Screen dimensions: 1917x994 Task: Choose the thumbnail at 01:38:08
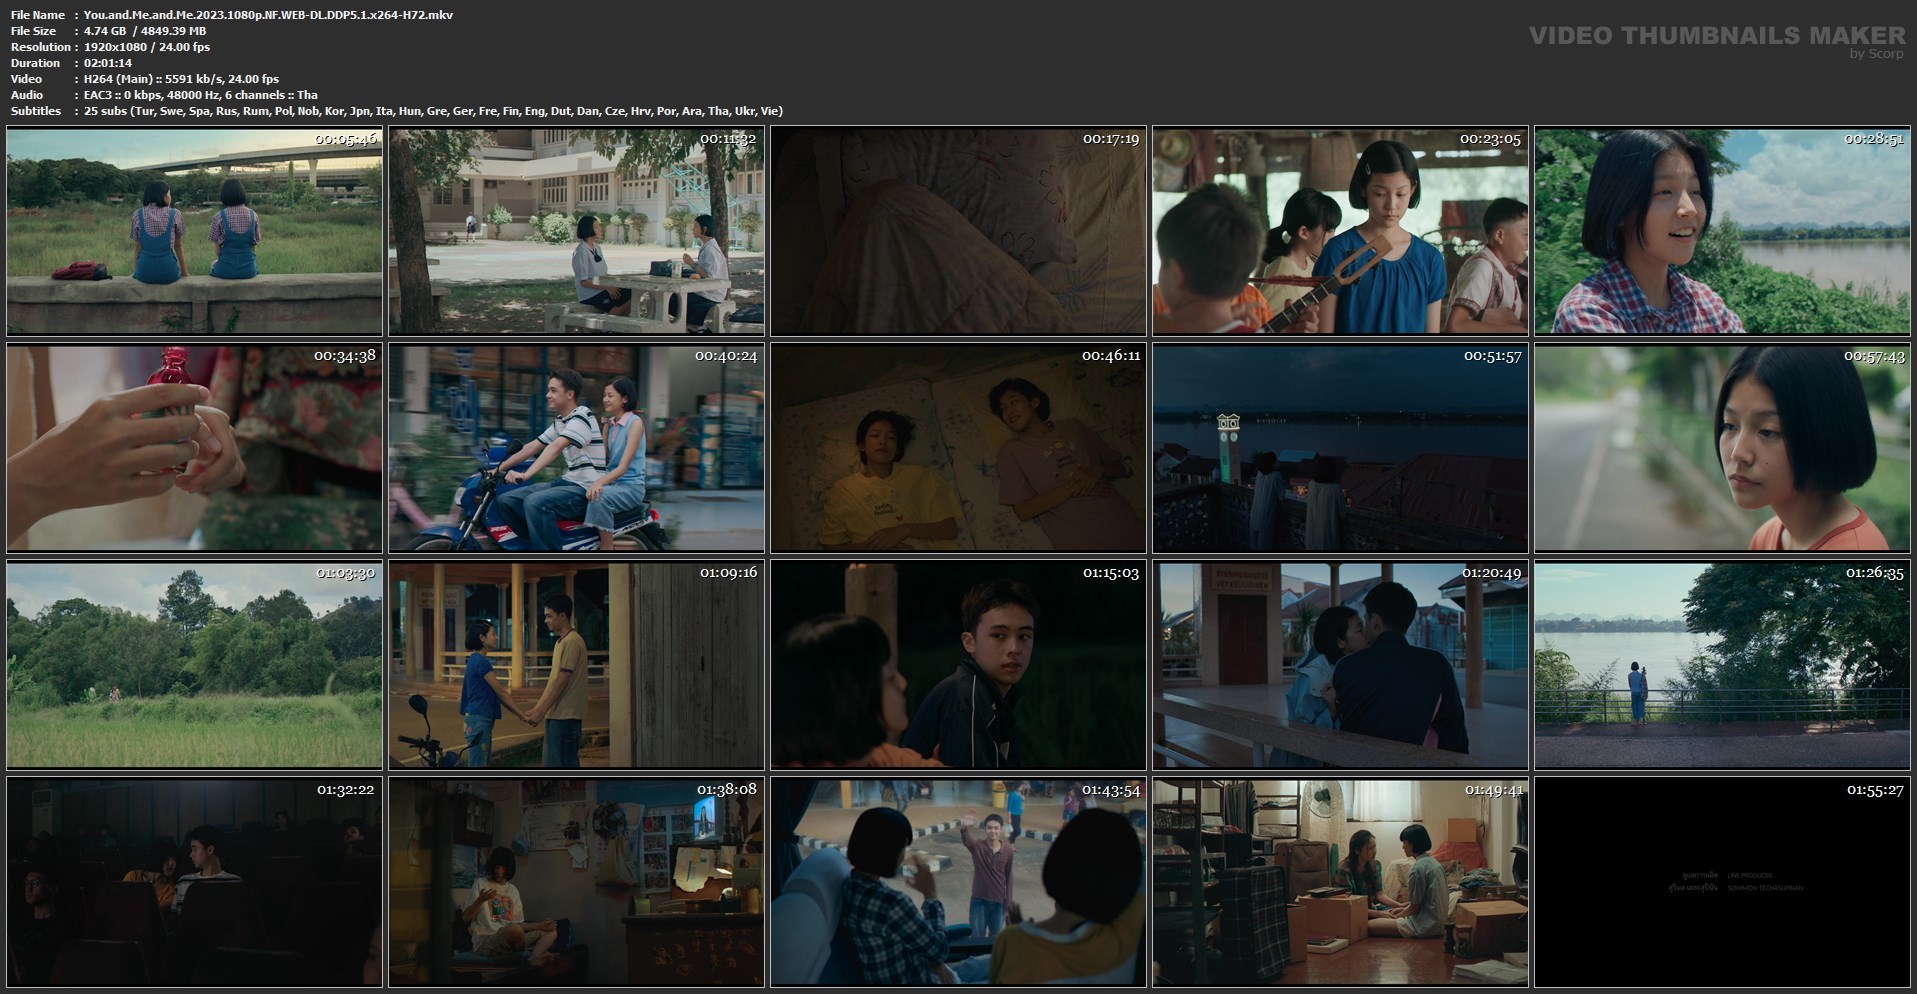coord(576,882)
